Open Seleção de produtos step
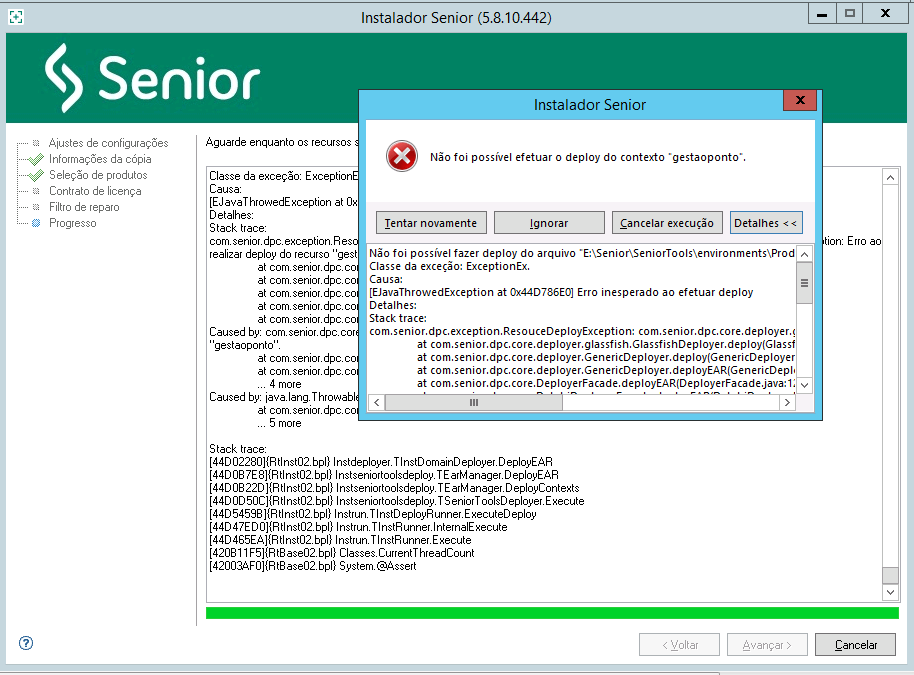 click(x=98, y=175)
